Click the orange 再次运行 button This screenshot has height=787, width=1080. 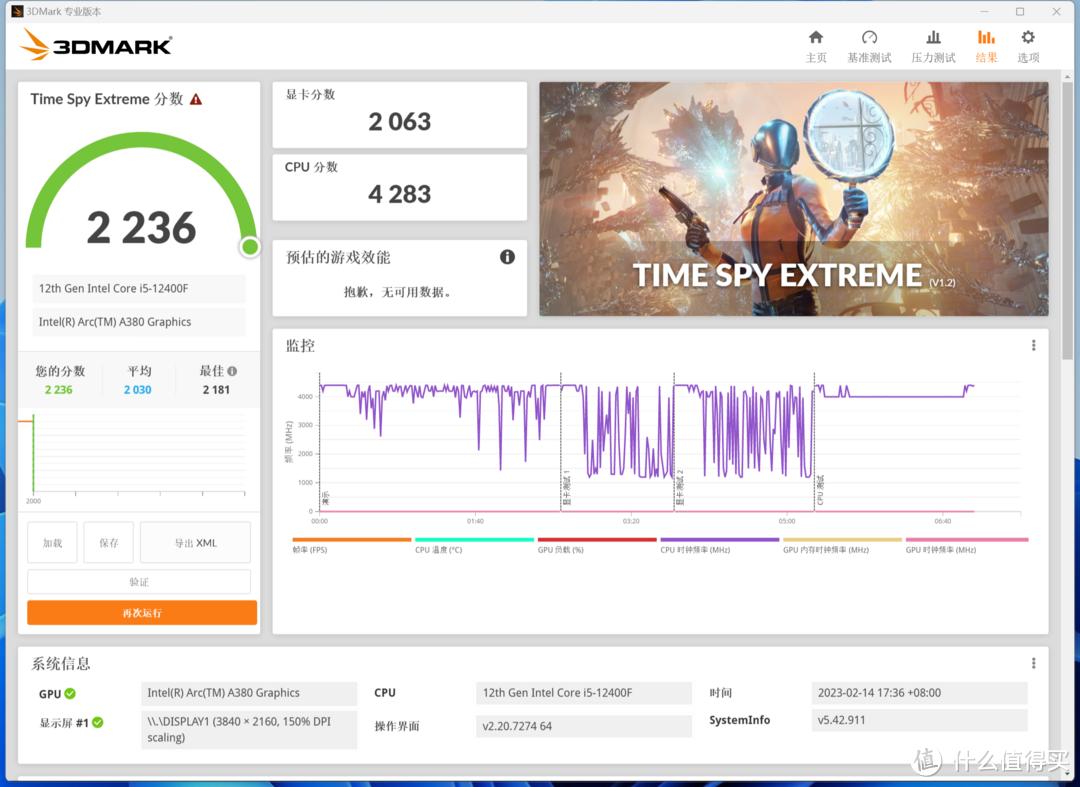click(x=140, y=612)
